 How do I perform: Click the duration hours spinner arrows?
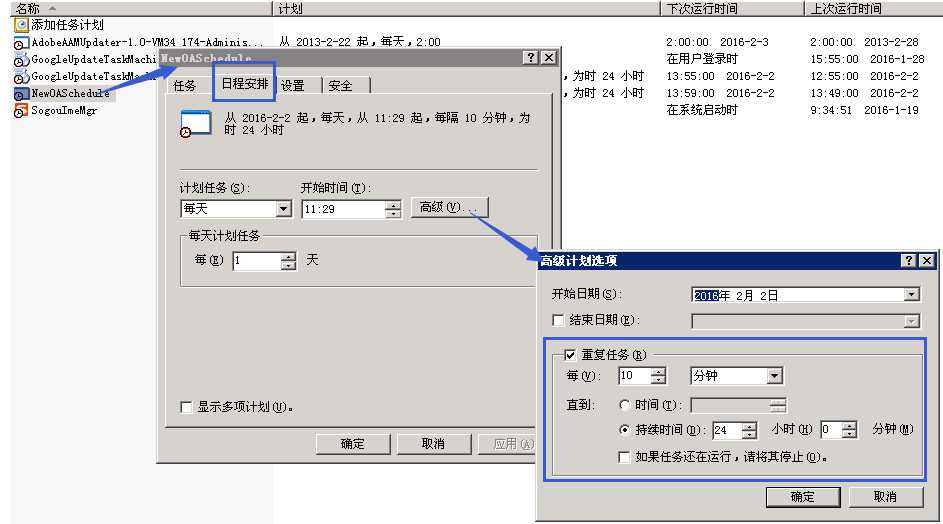(749, 430)
